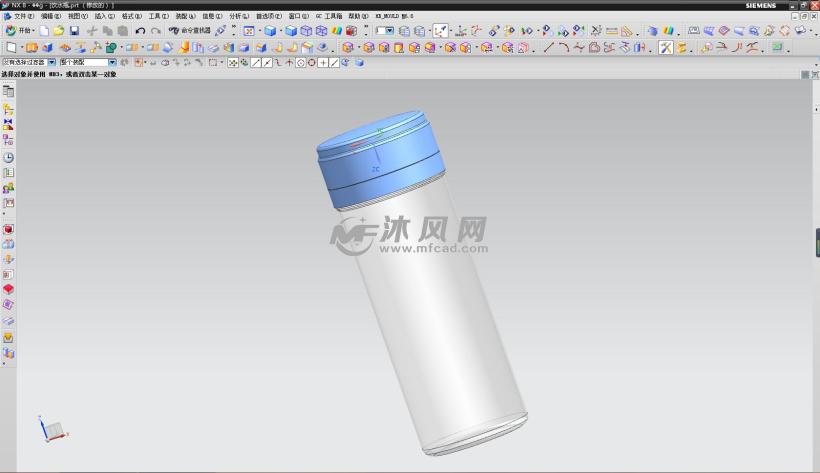Viewport: 820px width, 473px height.
Task: Open the History clock sidebar tab
Action: [x=8, y=157]
